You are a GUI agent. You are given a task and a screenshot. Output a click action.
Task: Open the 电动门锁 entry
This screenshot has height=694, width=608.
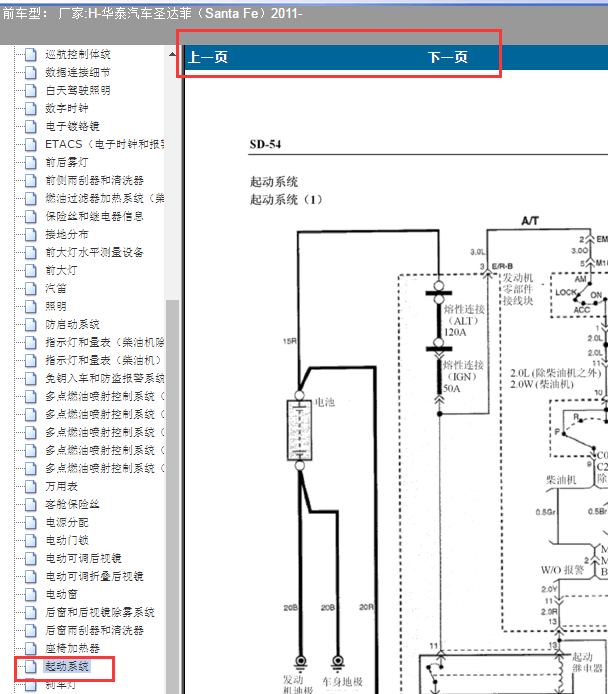pos(67,540)
